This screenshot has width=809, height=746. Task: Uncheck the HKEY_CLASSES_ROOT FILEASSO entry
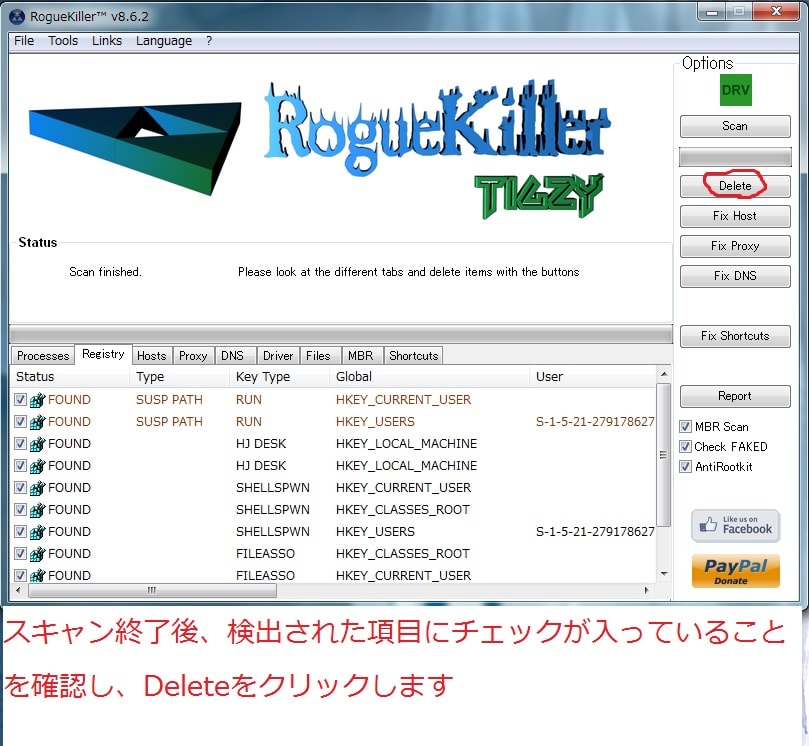click(20, 554)
